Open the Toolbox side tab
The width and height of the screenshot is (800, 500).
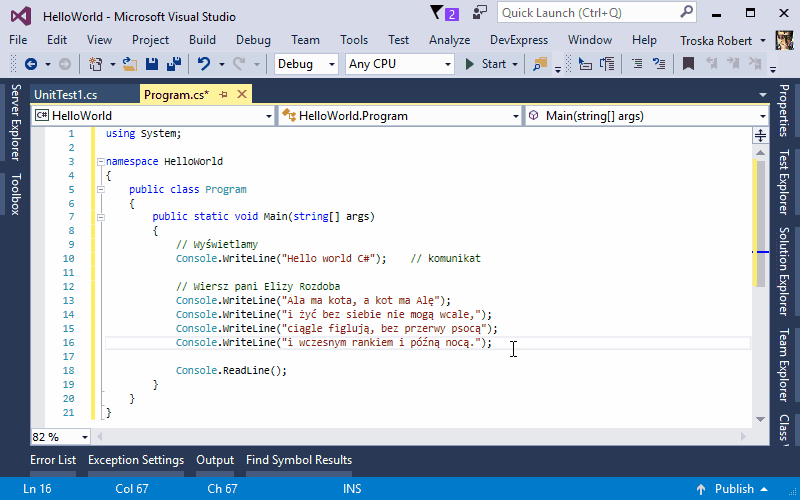click(16, 194)
